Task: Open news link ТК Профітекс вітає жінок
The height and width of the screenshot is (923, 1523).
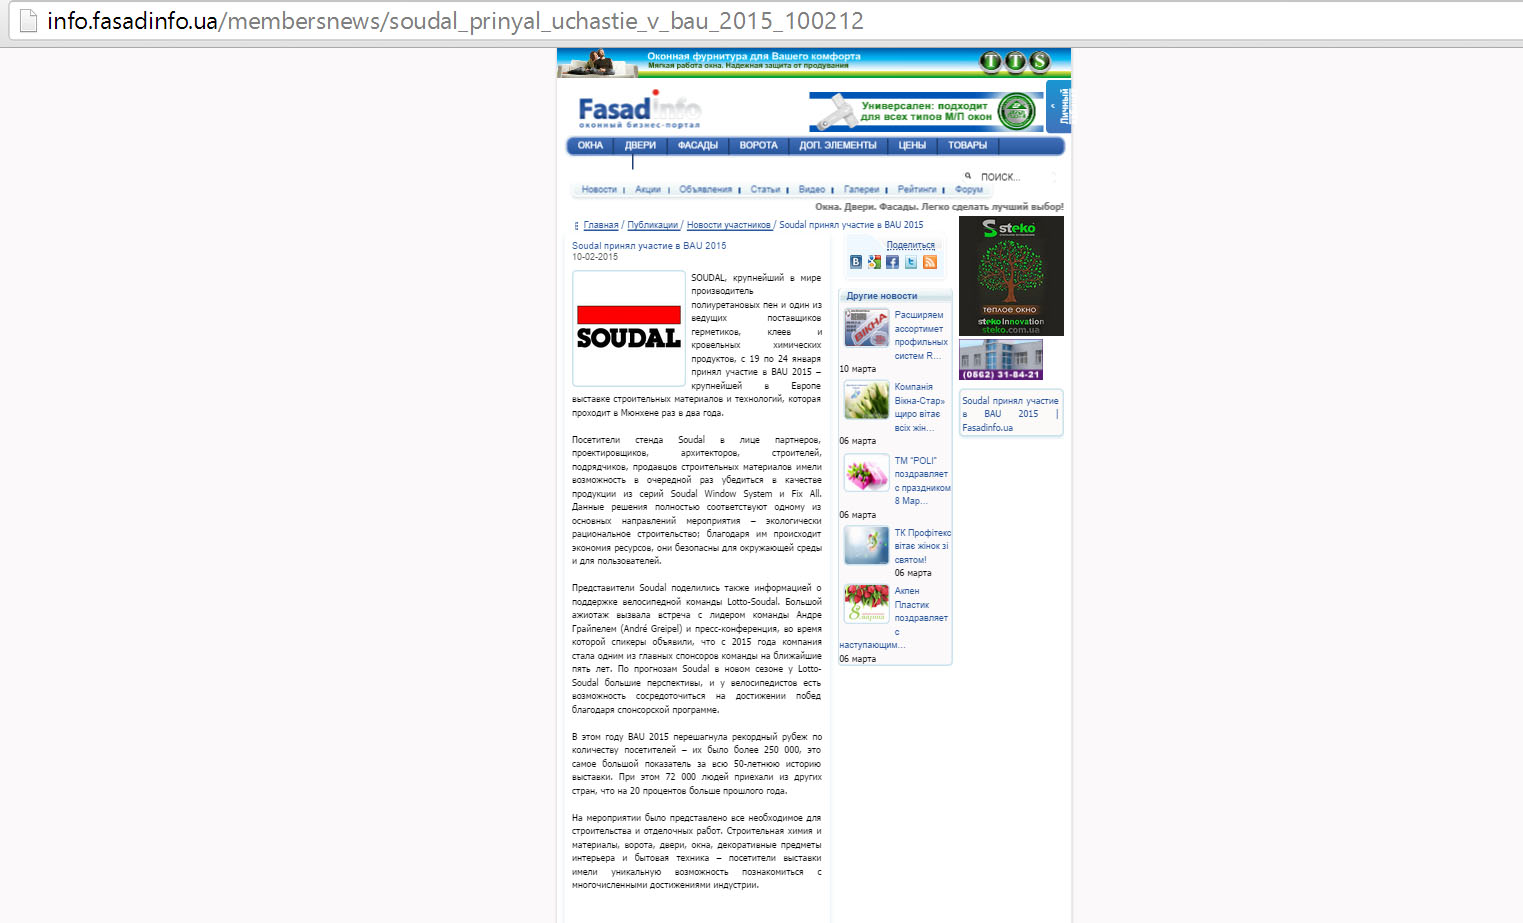Action: tap(922, 546)
